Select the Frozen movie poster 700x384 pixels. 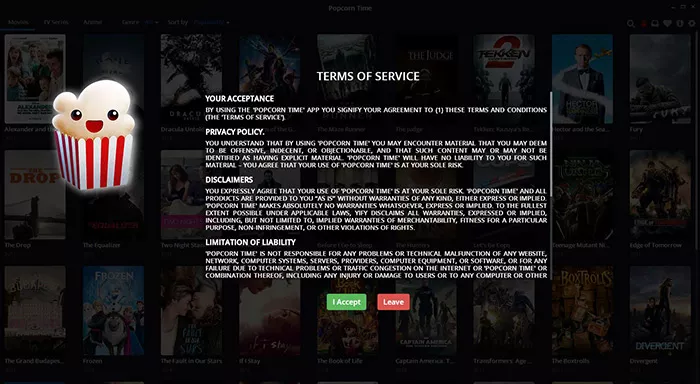[x=113, y=311]
